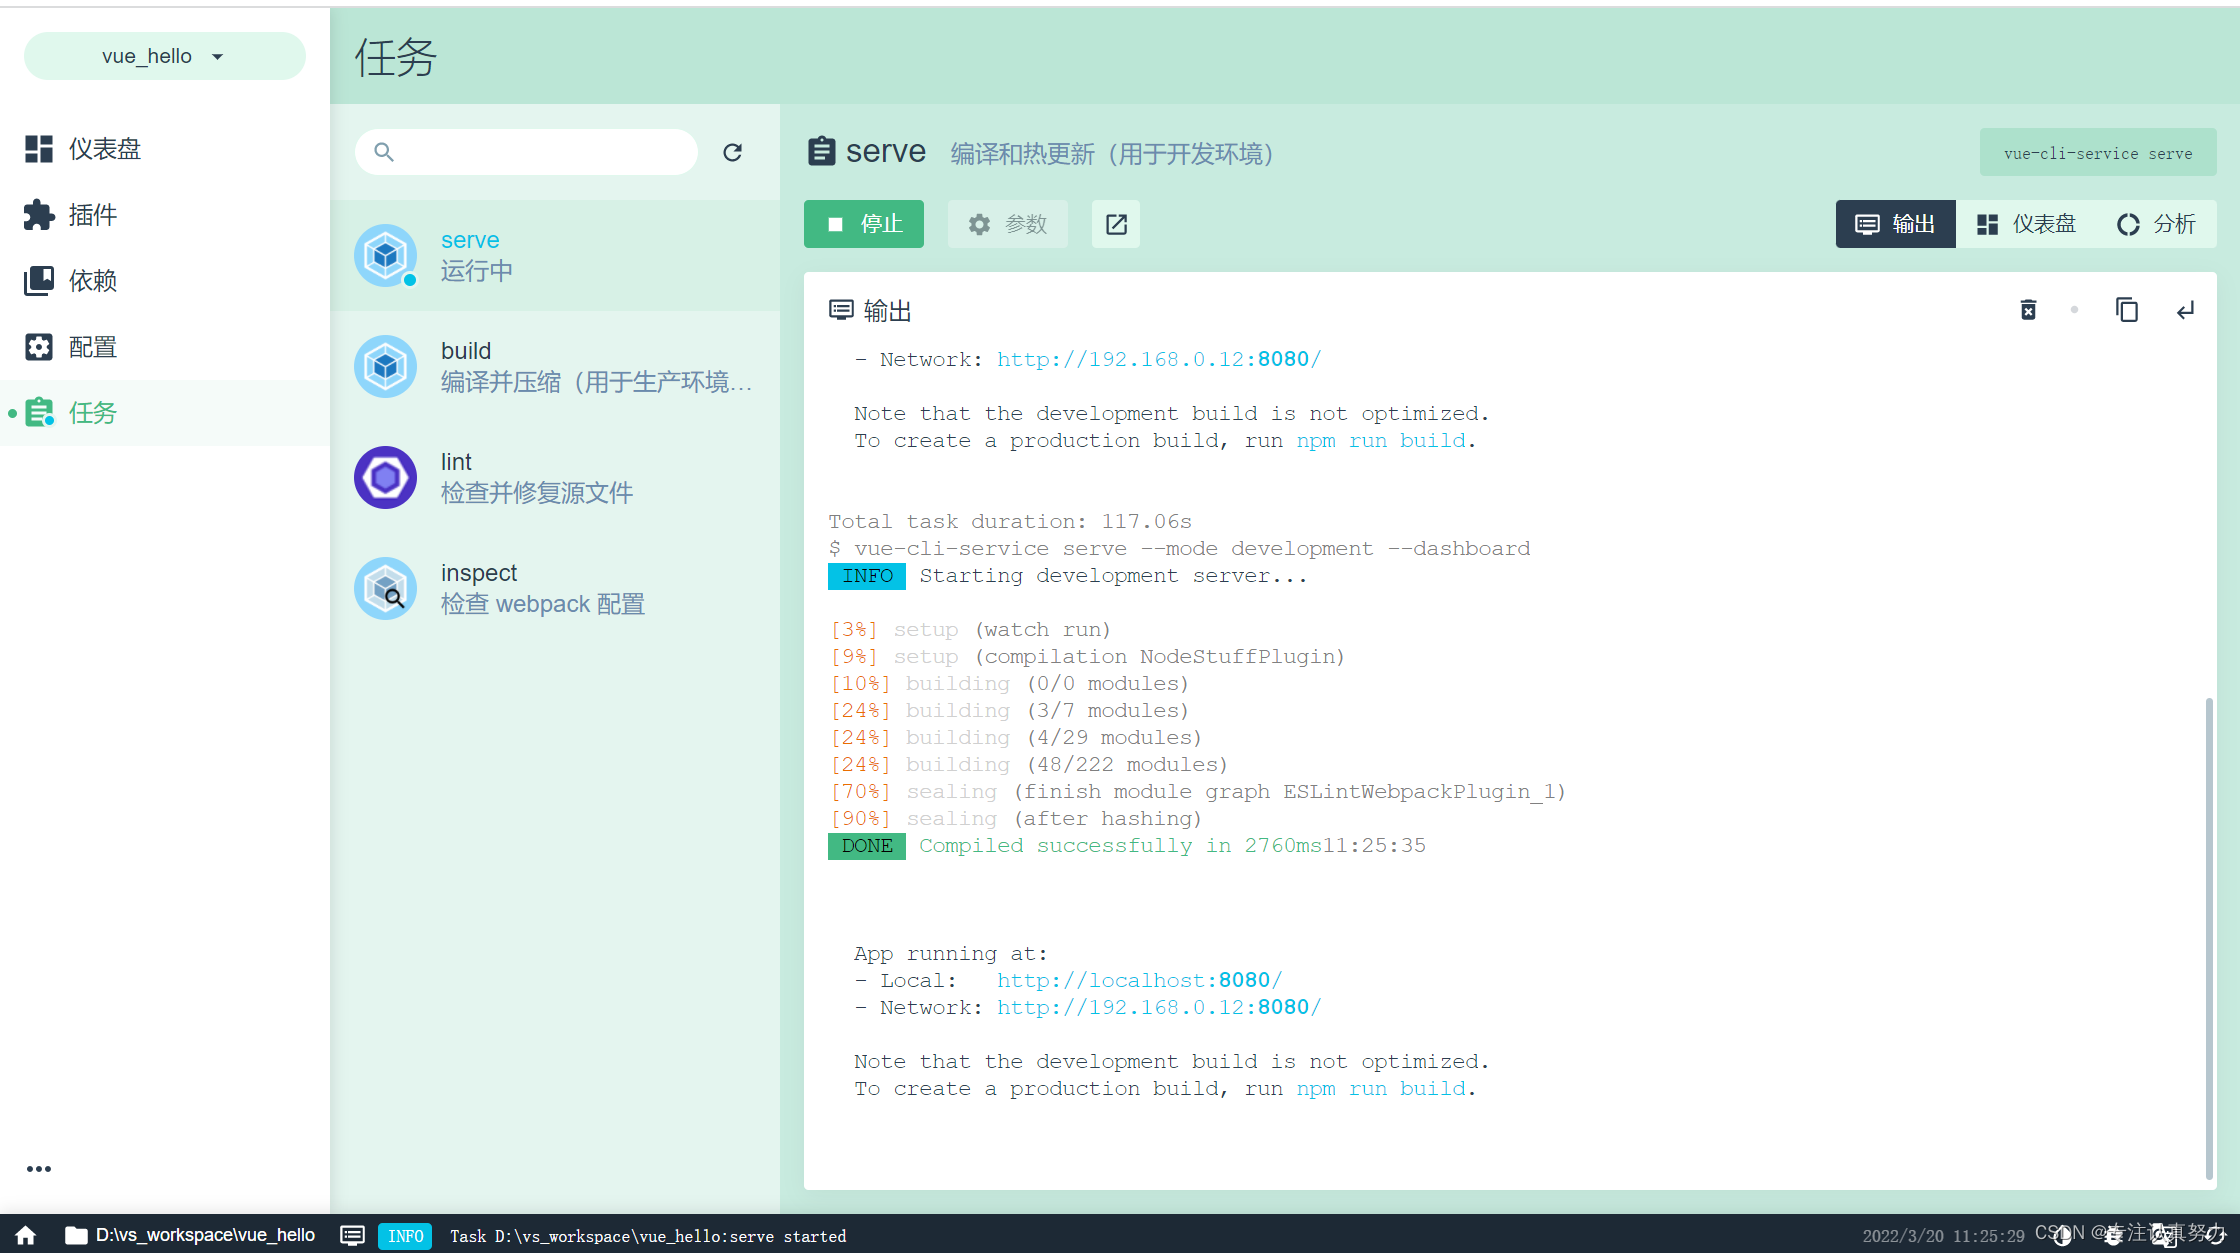Expand the vue_hello project dropdown
This screenshot has width=2240, height=1253.
[x=164, y=56]
